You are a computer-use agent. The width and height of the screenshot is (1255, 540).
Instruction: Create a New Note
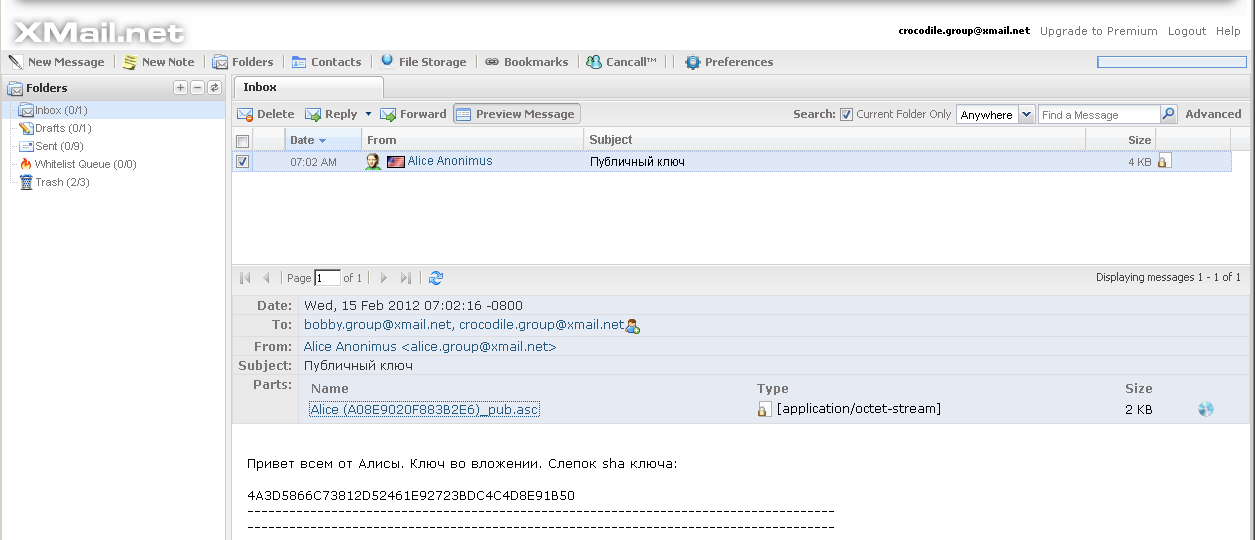(x=158, y=62)
